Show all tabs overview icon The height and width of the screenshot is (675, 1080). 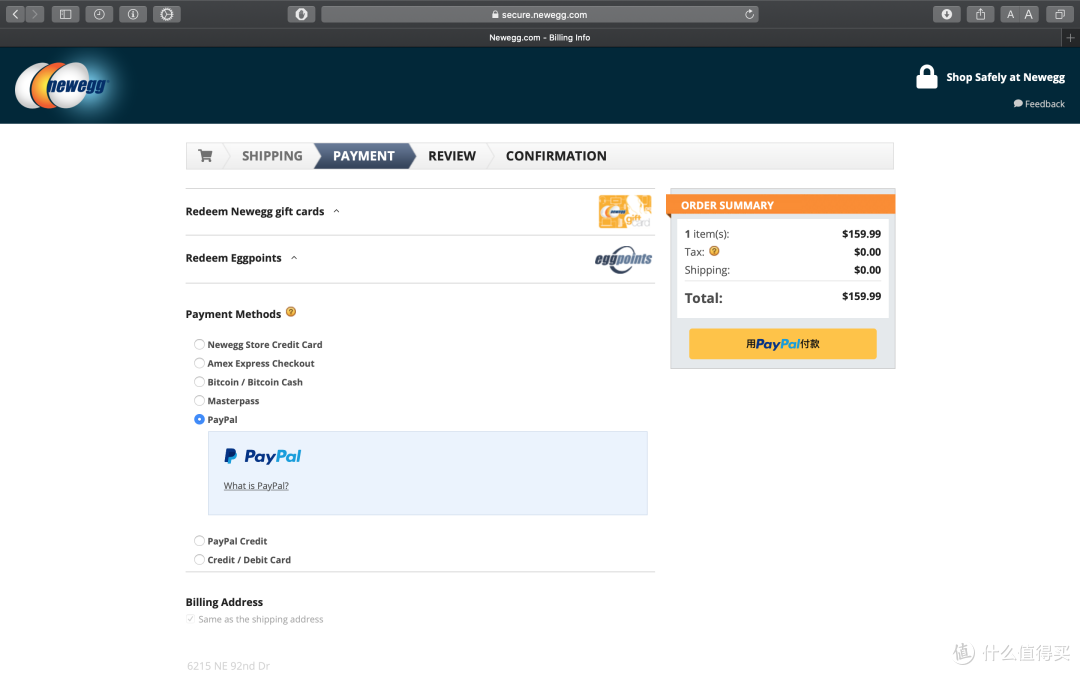1059,14
